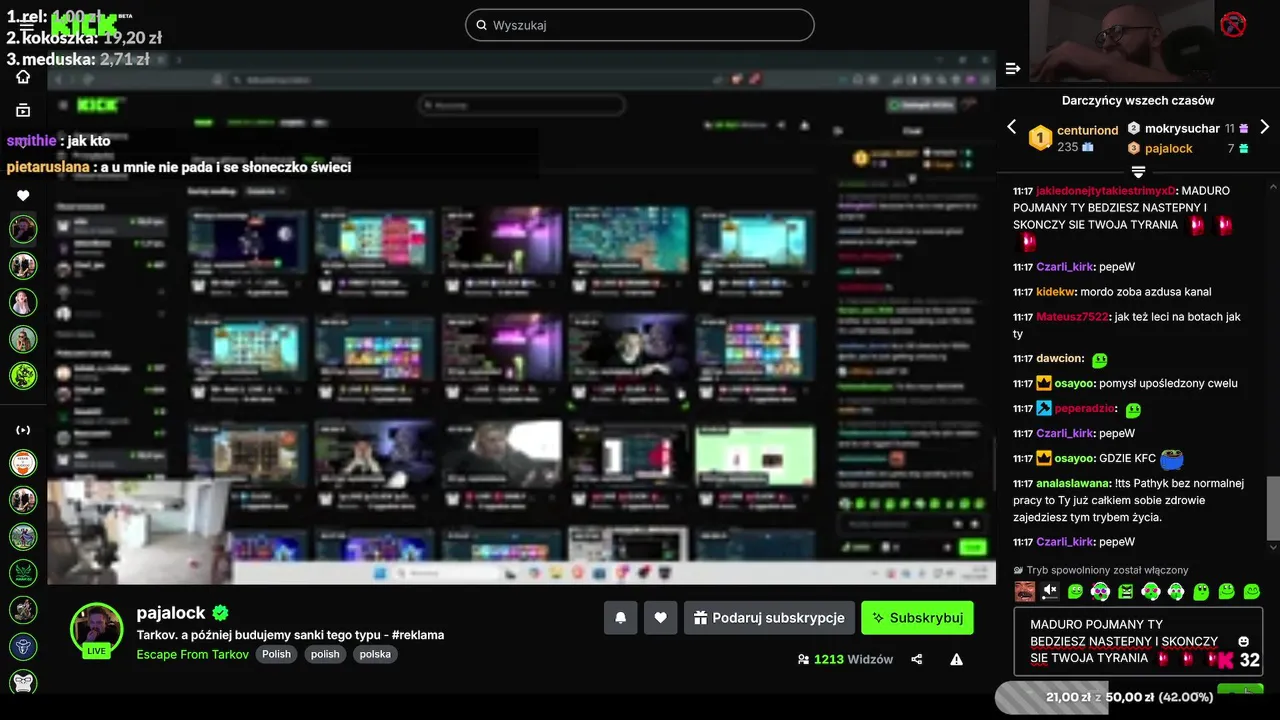The width and height of the screenshot is (1280, 720).
Task: Collapse the Darczyńcy wszech czasów leaderboard
Action: point(1138,172)
